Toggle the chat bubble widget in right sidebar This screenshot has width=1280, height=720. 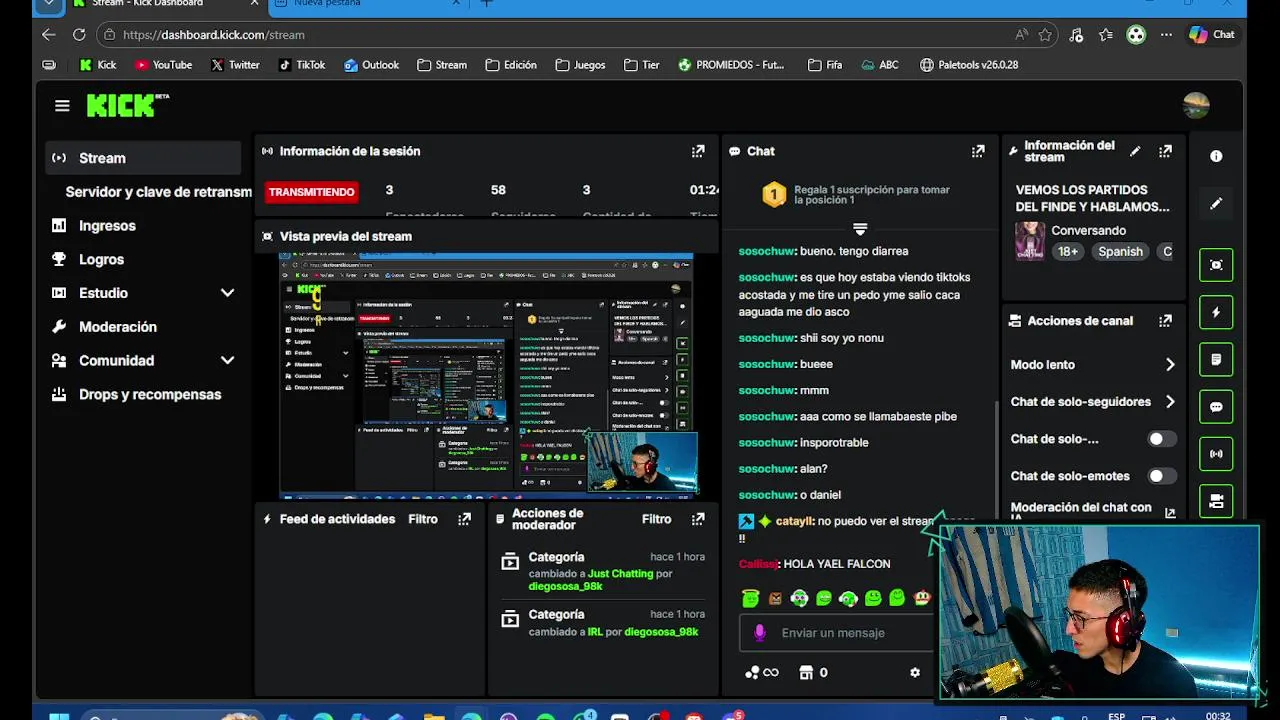pyautogui.click(x=1216, y=407)
